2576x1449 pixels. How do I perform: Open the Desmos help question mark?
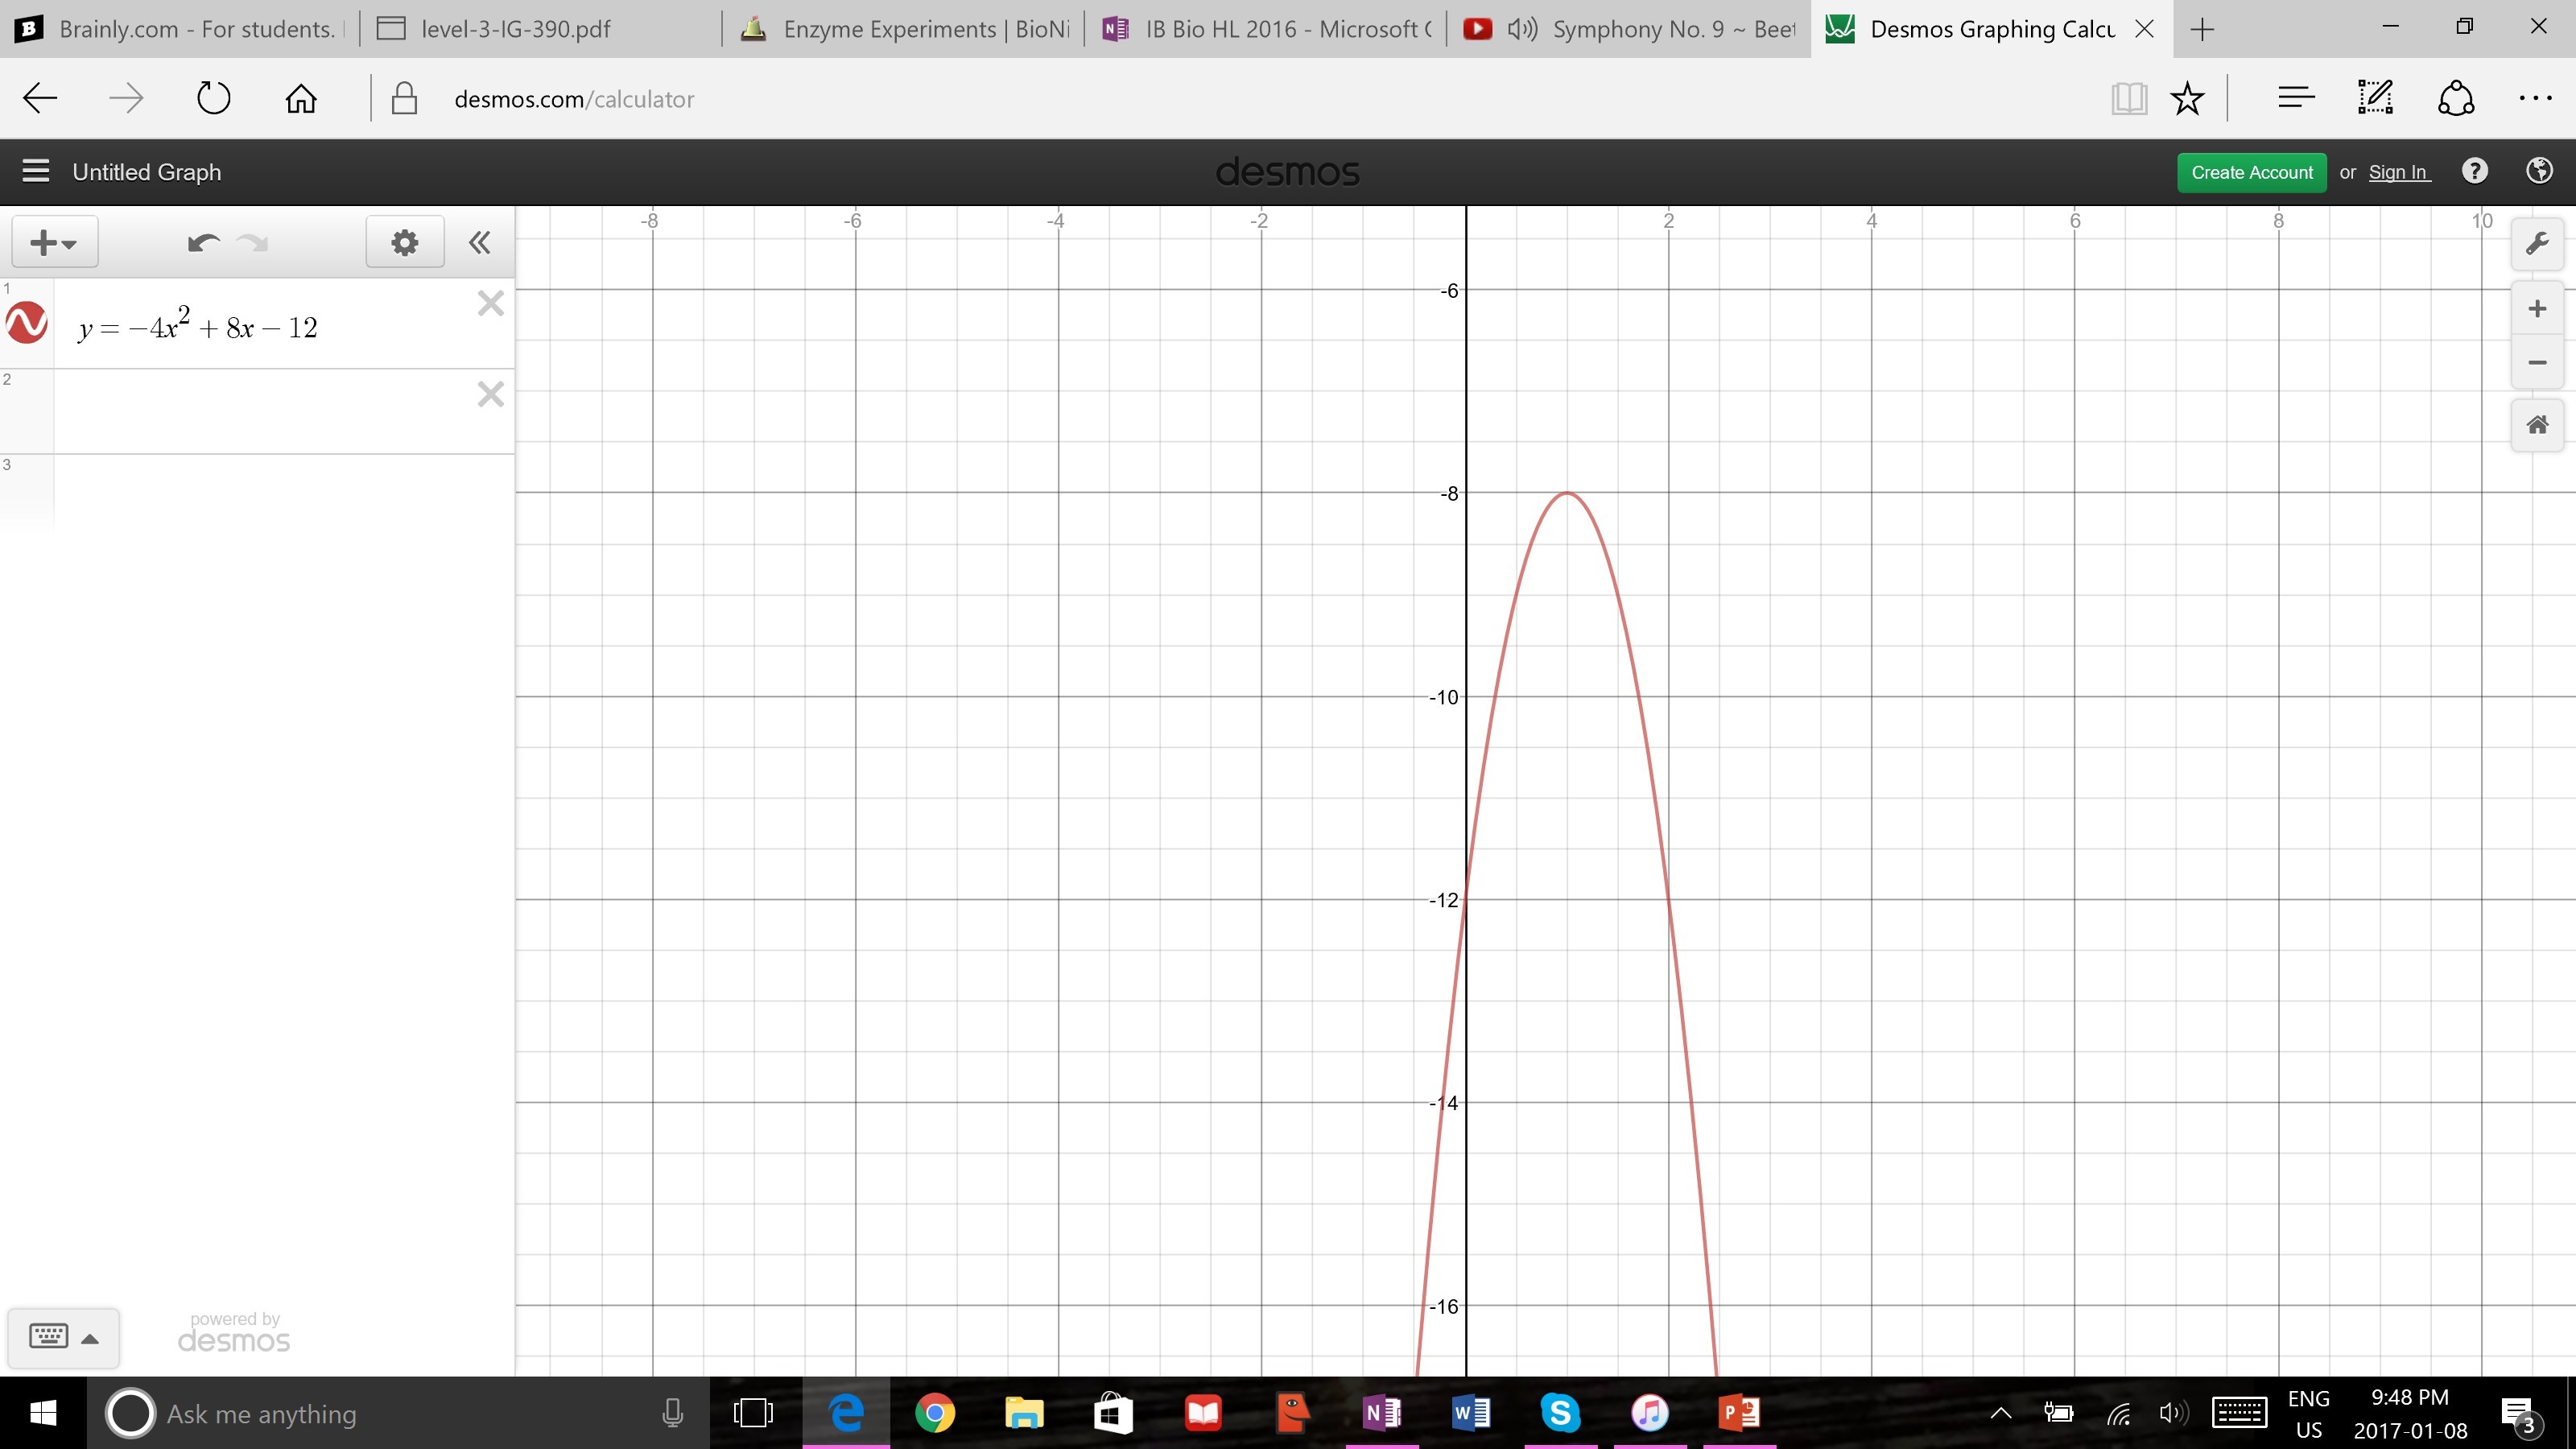coord(2474,172)
